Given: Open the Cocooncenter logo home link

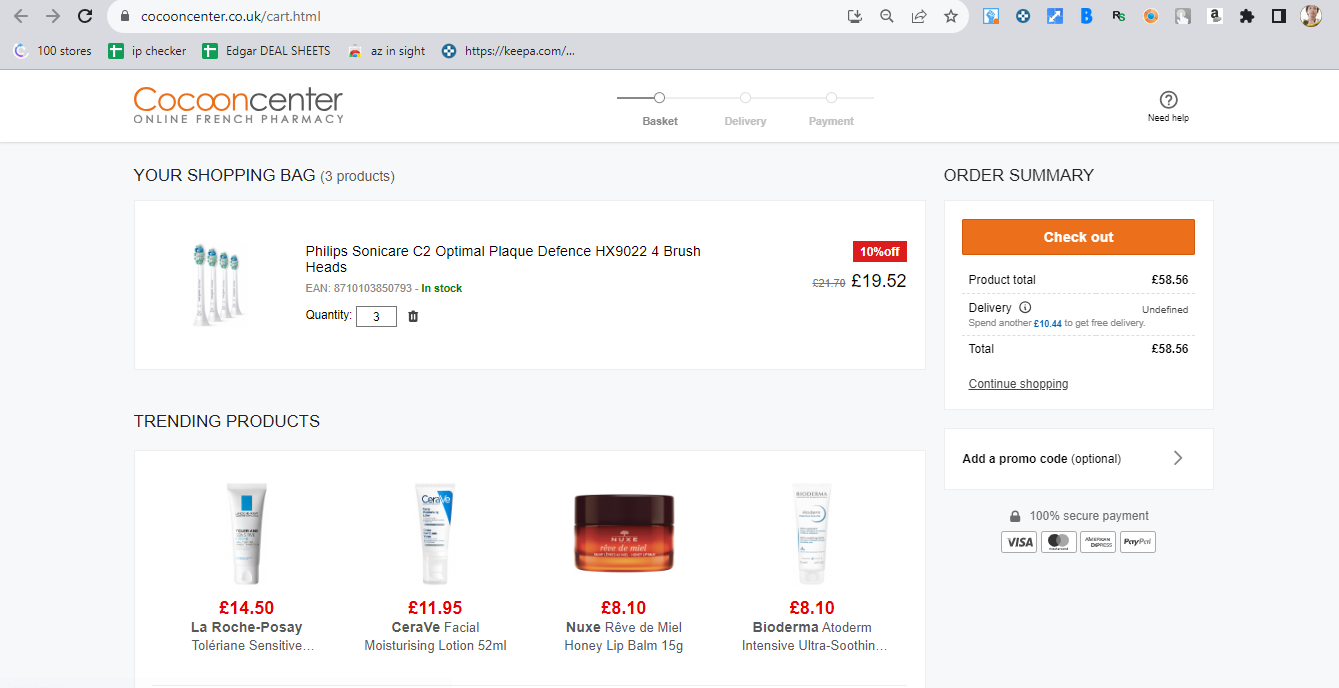Looking at the screenshot, I should coord(238,105).
